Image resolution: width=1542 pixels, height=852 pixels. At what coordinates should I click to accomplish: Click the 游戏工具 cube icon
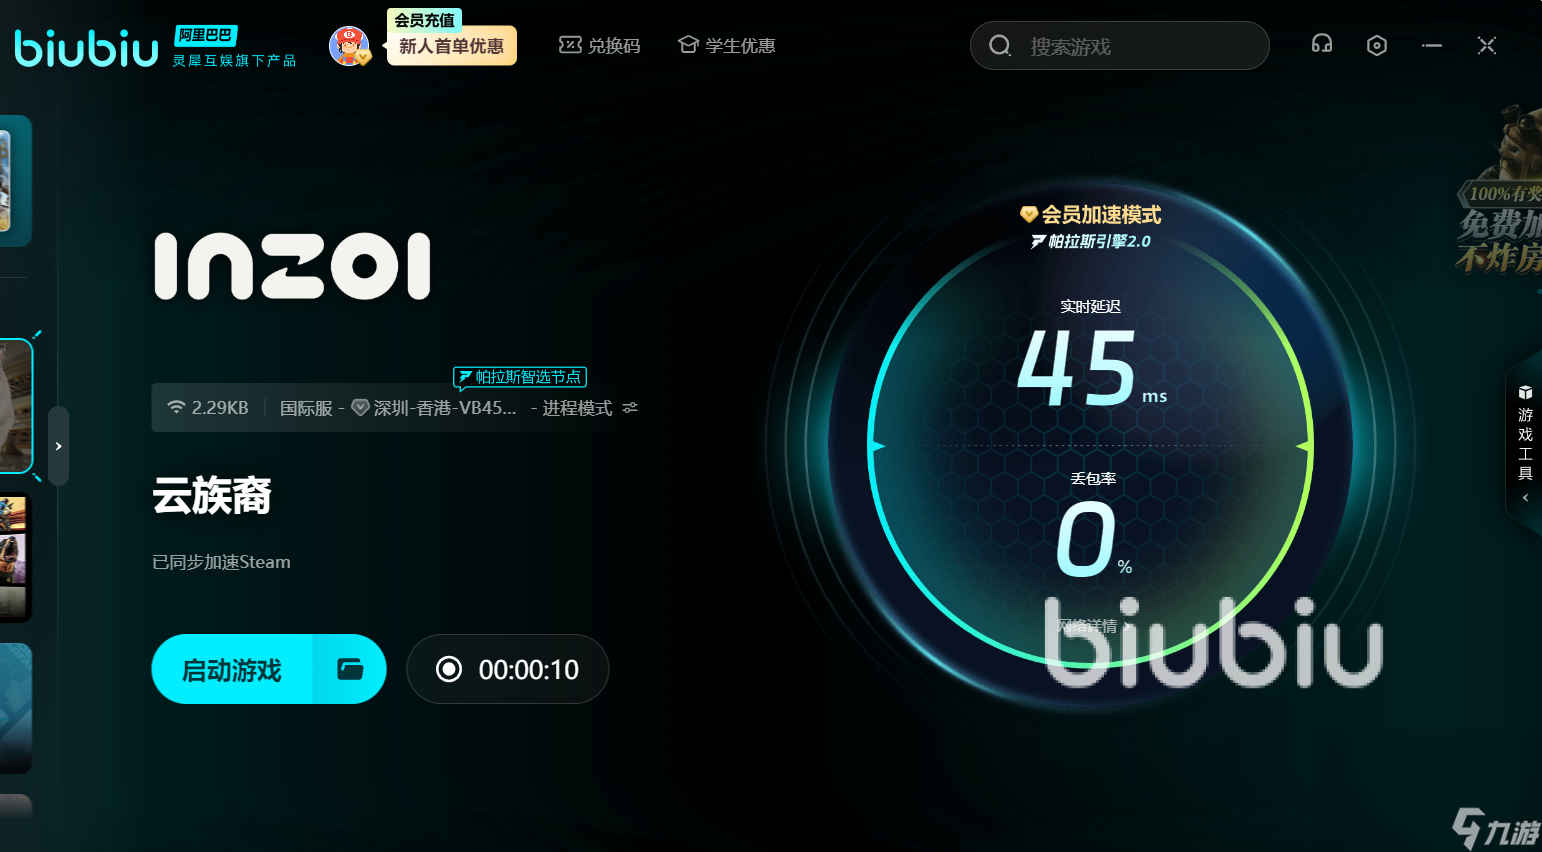click(x=1525, y=392)
